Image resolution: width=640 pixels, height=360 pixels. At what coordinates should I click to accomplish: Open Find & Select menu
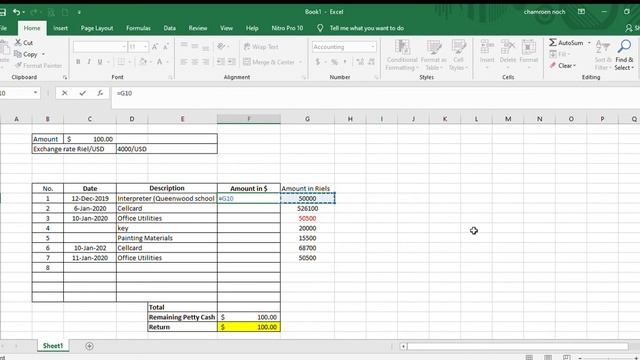[x=624, y=55]
